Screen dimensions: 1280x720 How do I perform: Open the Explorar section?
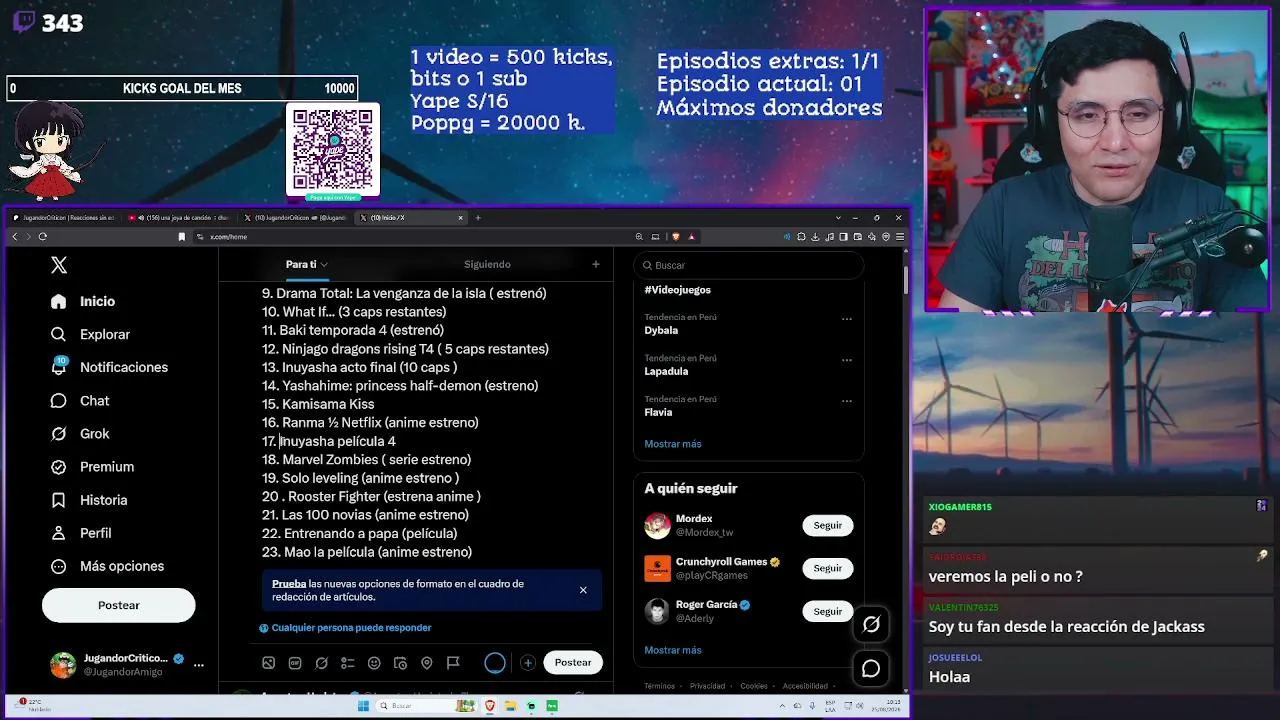point(90,334)
